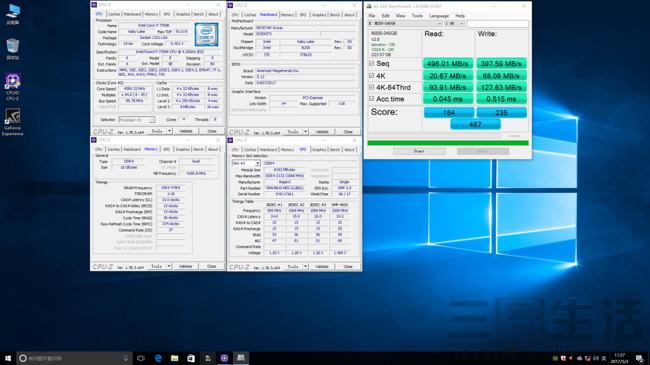Open the memory Slot #2 selection dropdown
Screen dimensions: 650x365
(x=246, y=163)
